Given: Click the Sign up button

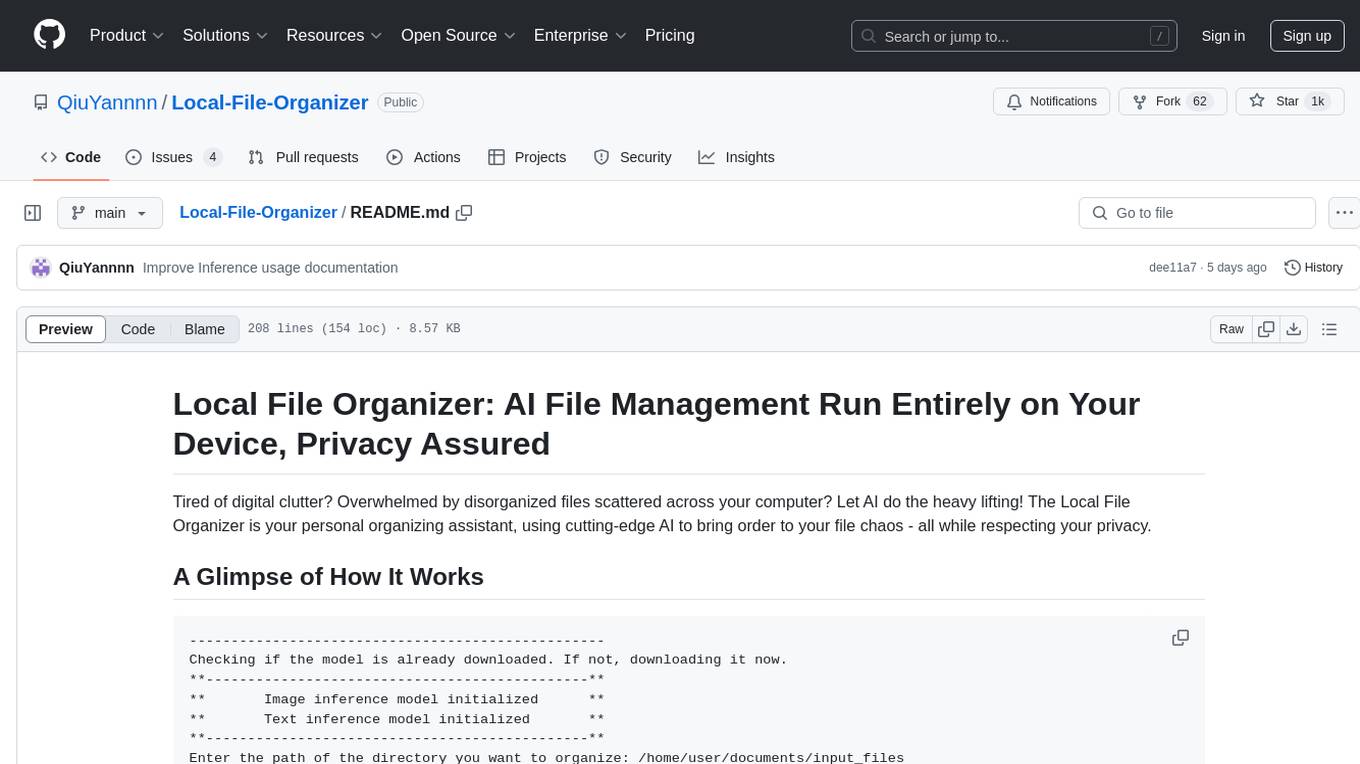Looking at the screenshot, I should 1307,36.
